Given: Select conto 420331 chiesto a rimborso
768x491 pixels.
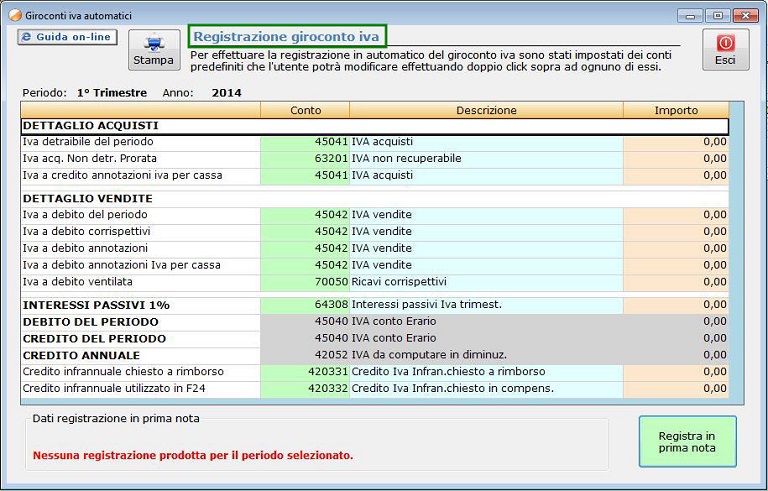Looking at the screenshot, I should point(305,371).
